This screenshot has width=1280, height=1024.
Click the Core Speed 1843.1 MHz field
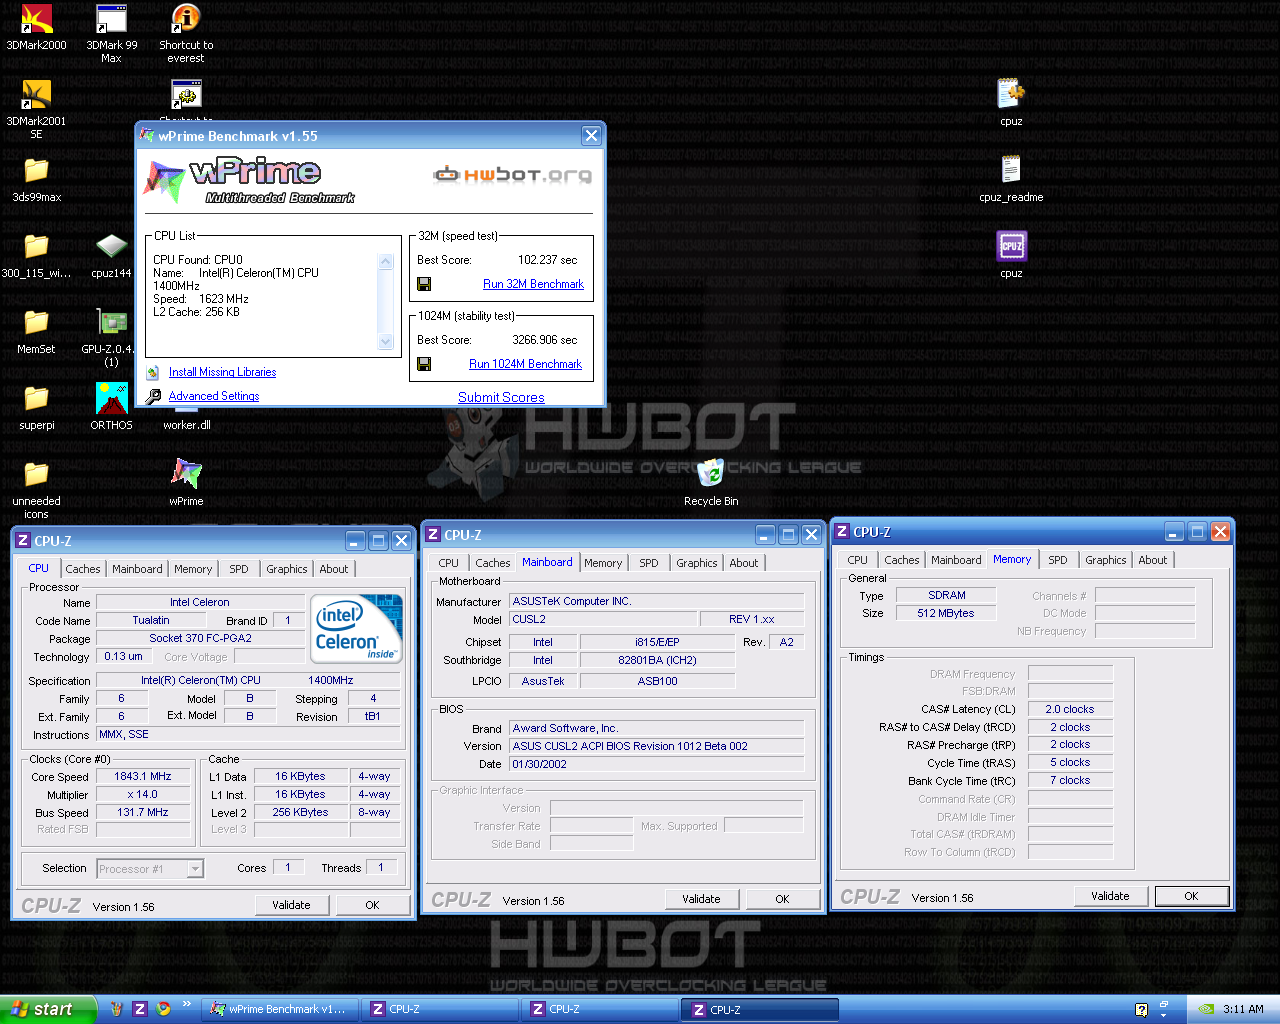tap(143, 776)
